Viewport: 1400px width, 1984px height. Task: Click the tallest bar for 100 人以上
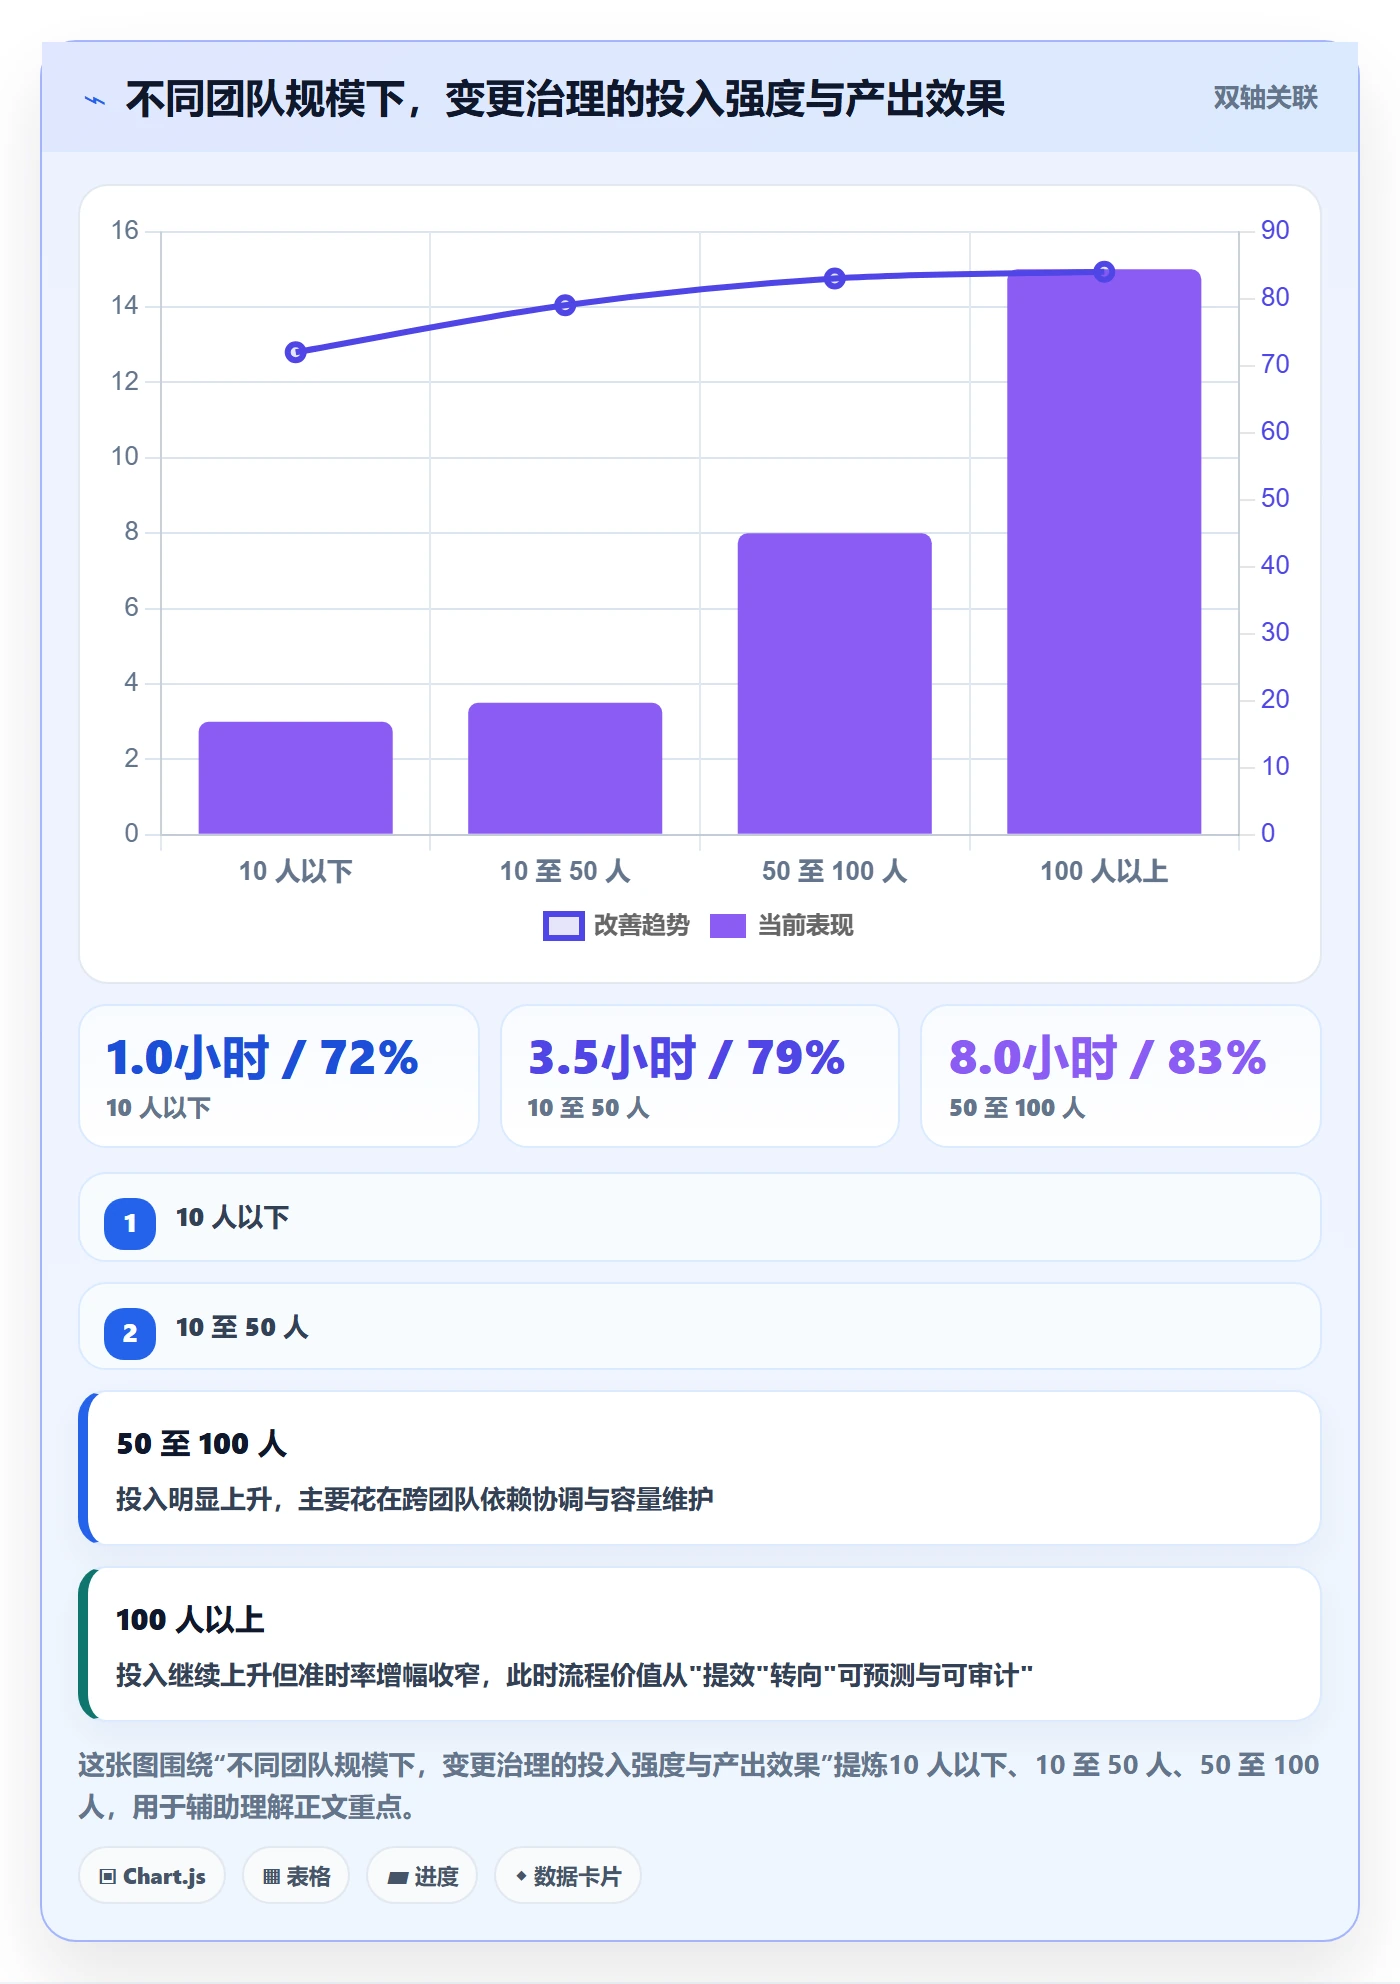1104,552
